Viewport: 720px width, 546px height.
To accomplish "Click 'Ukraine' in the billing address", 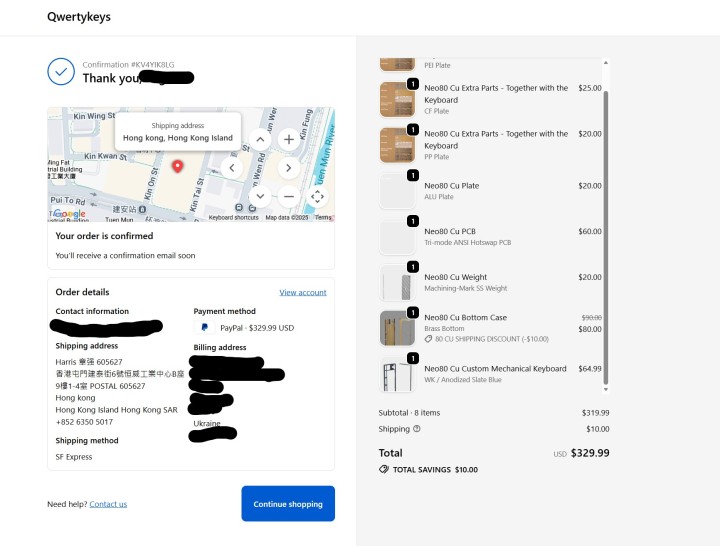I will [207, 423].
